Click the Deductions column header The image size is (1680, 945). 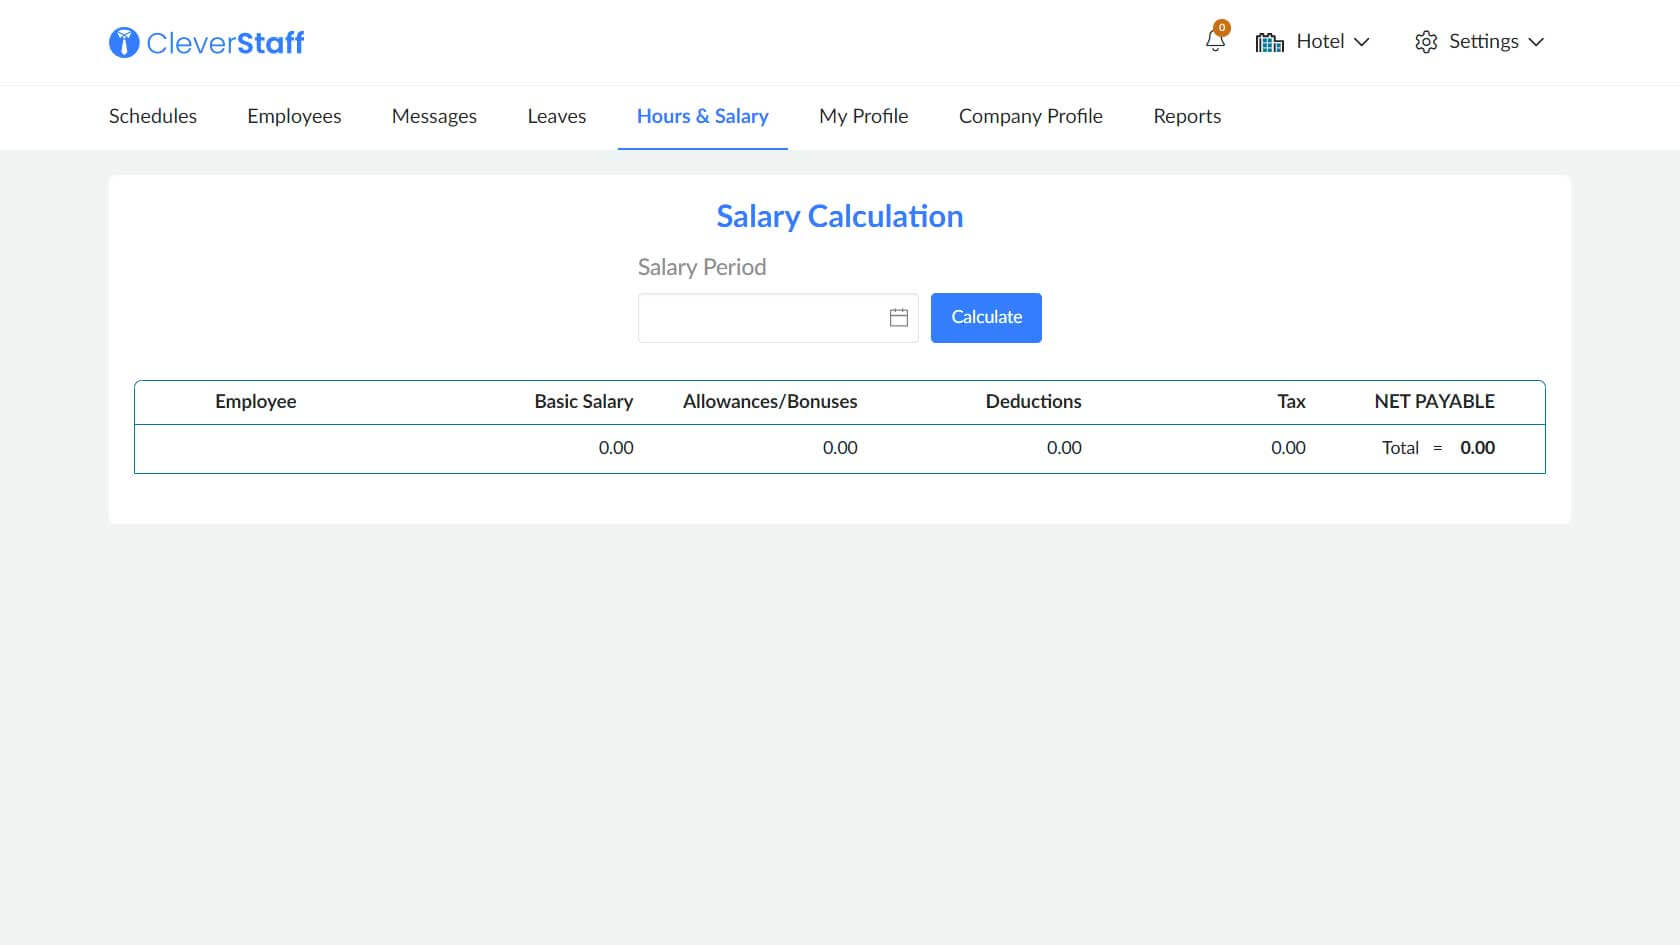point(1033,401)
